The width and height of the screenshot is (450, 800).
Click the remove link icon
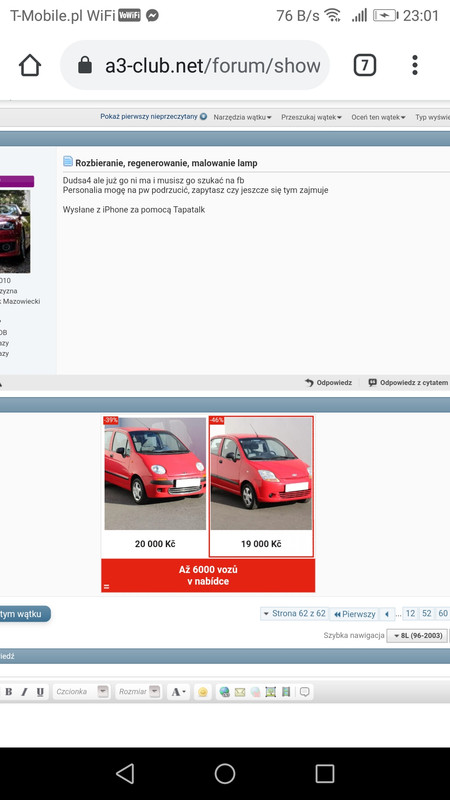[x=255, y=692]
